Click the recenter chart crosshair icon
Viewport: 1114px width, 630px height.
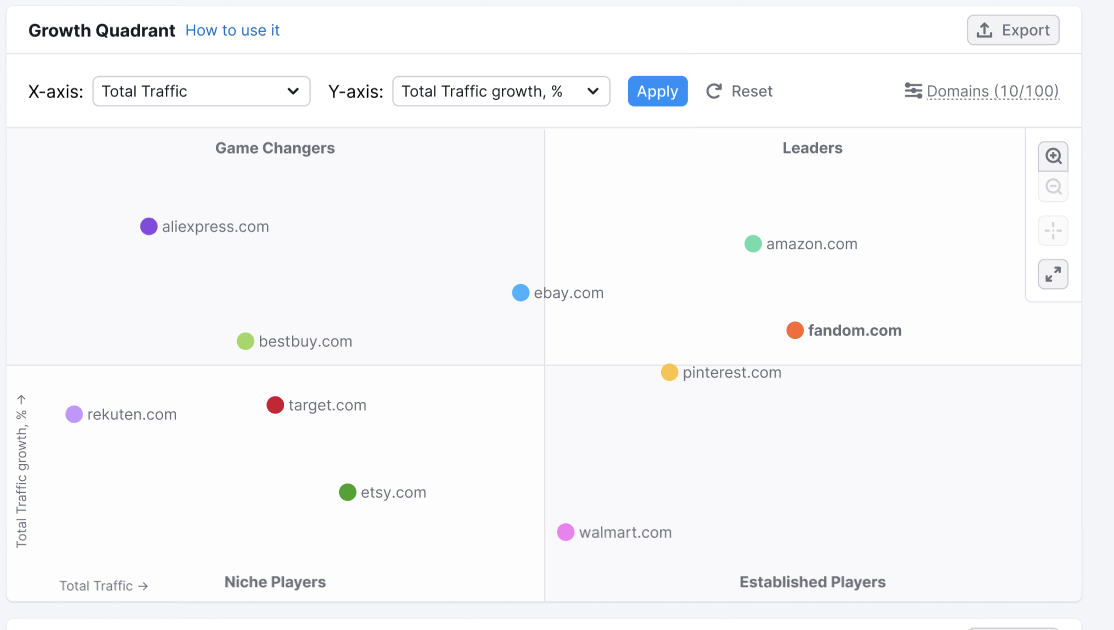point(1053,231)
